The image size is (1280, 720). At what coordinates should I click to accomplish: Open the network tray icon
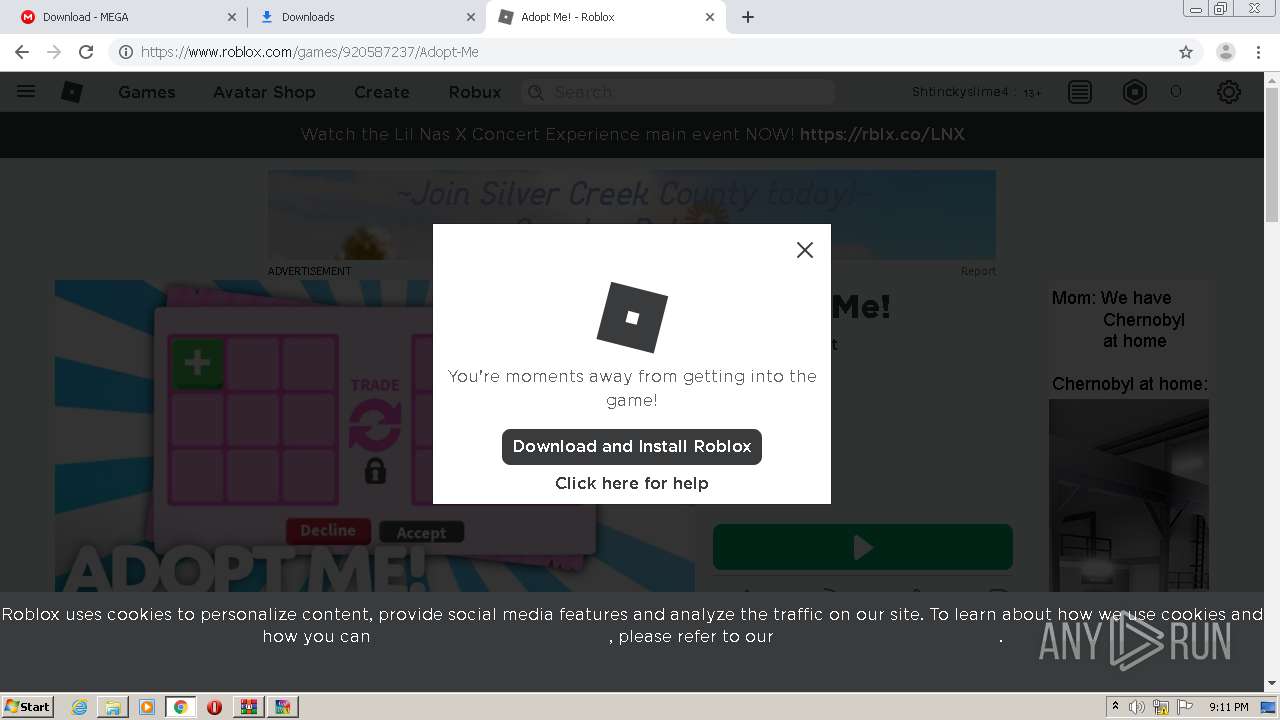(x=1161, y=707)
